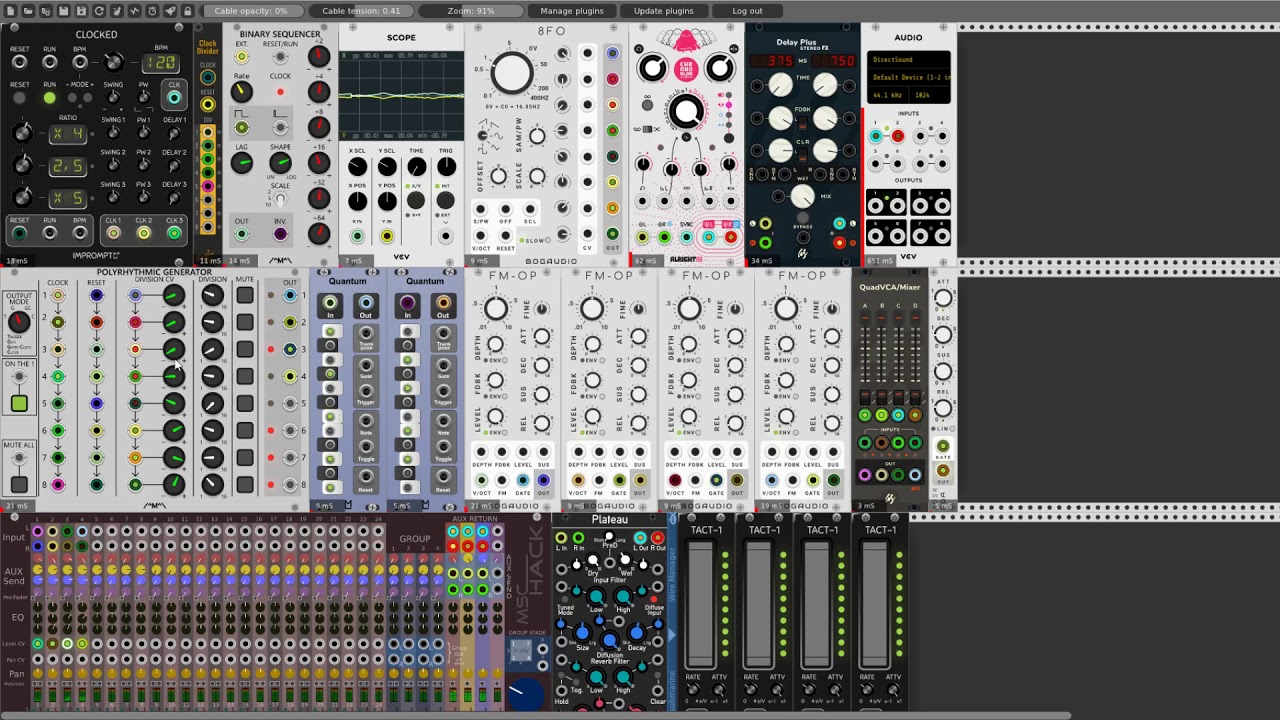Click the first FM-OP large ratio knob
Viewport: 1280px width, 720px height.
point(495,310)
